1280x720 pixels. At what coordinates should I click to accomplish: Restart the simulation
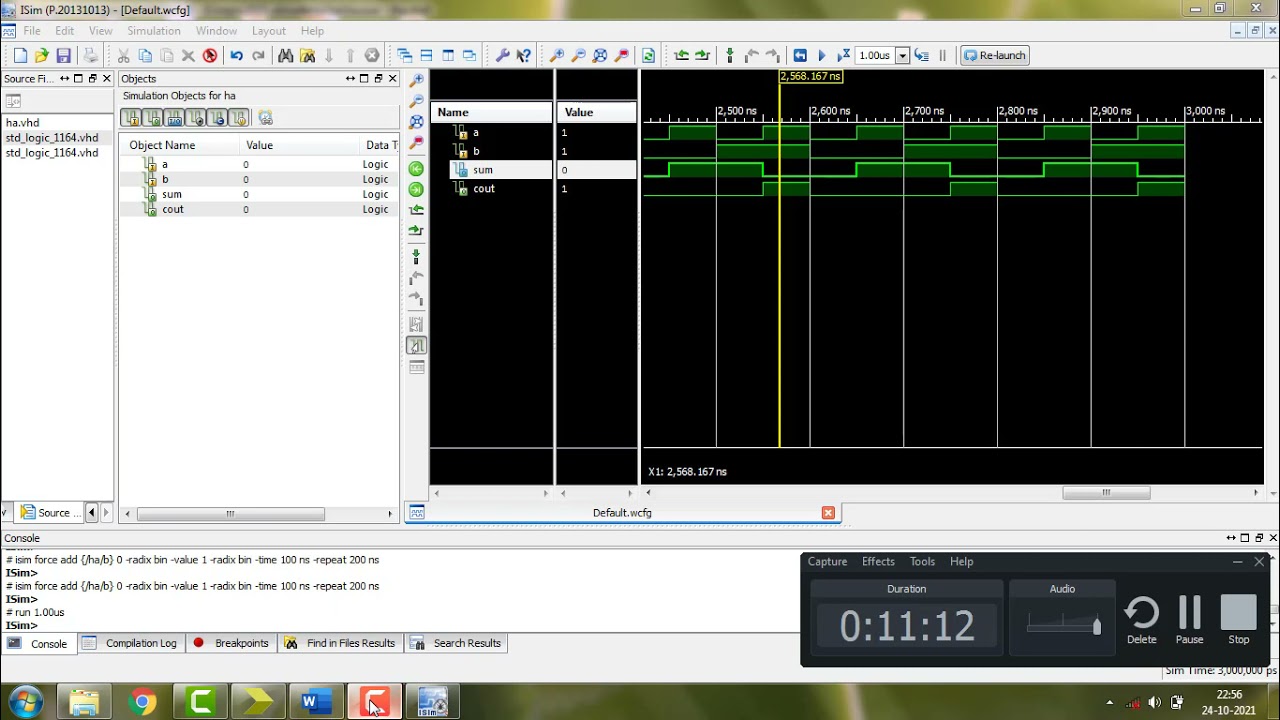pos(800,56)
